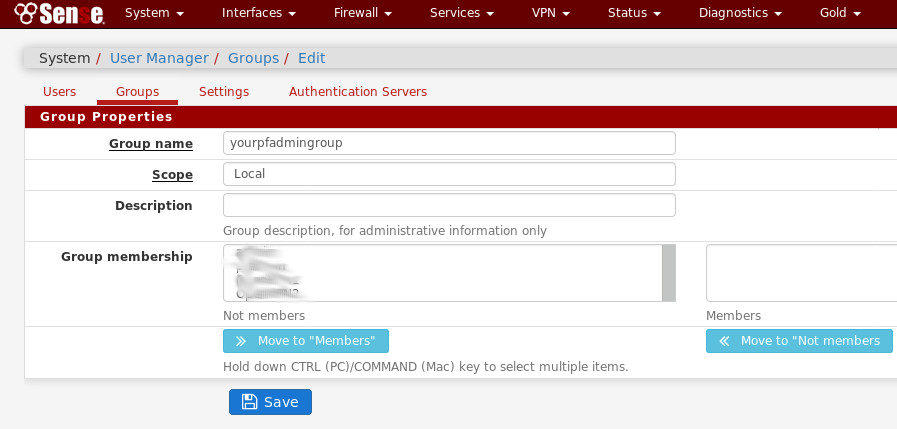Click the User Manager breadcrumb link

tap(159, 58)
